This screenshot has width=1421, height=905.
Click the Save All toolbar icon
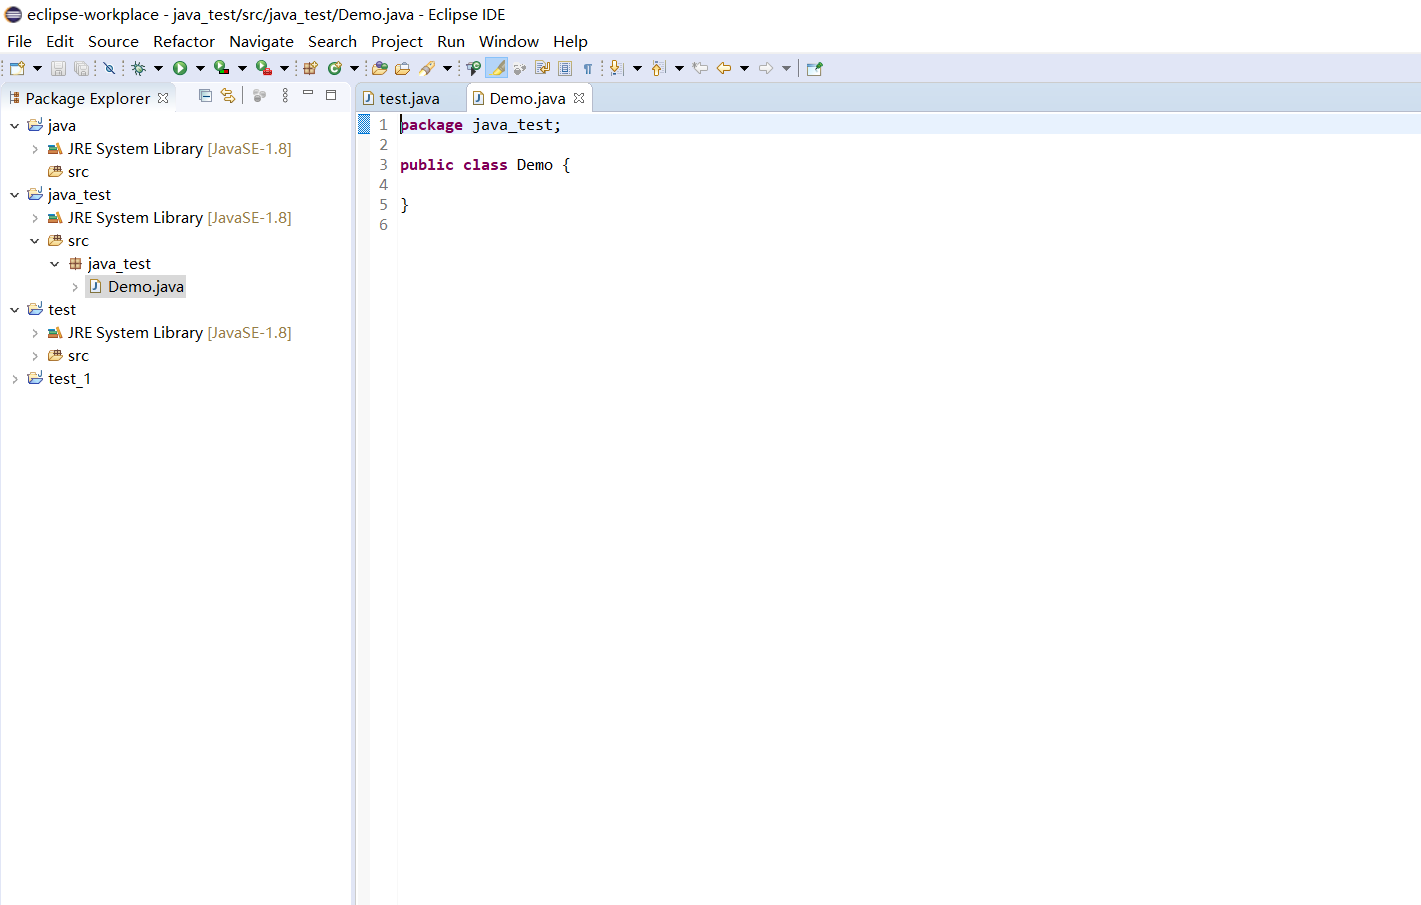[81, 68]
